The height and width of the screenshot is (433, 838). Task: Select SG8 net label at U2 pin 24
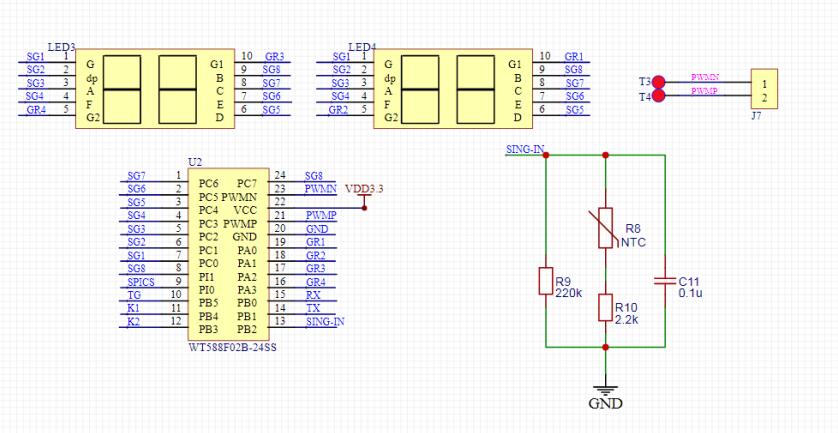314,176
